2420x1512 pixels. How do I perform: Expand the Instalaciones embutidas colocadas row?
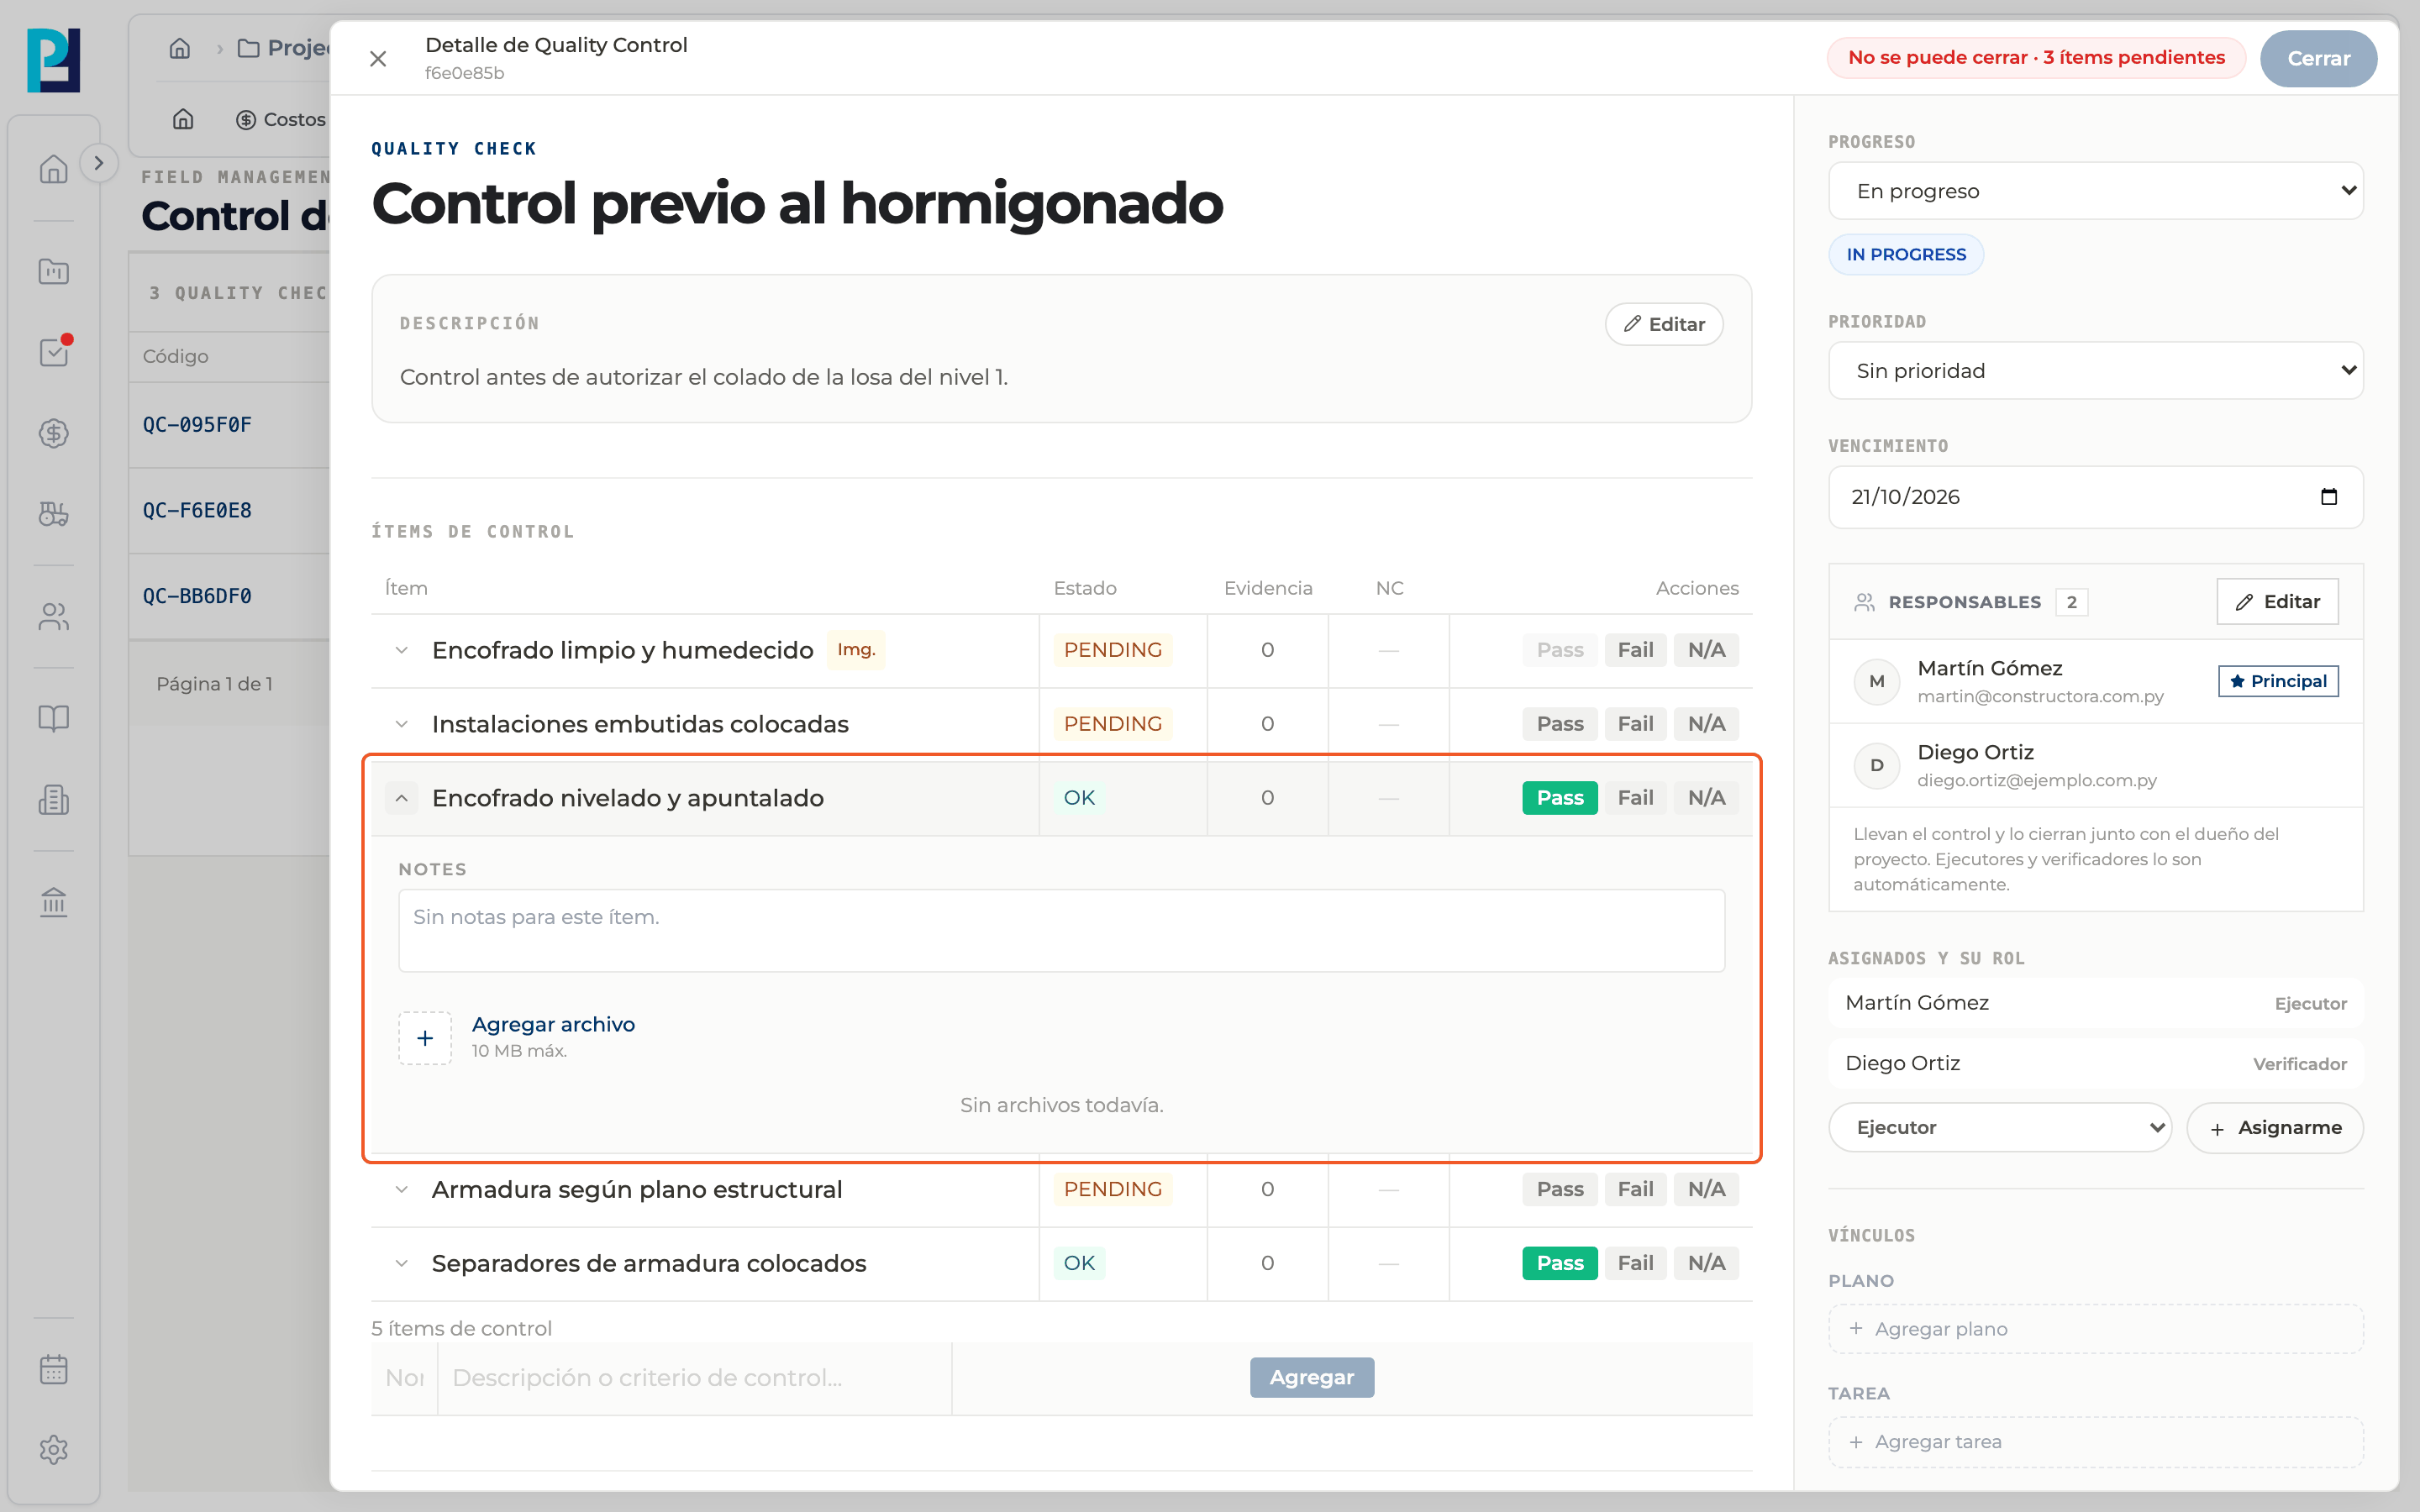point(401,724)
